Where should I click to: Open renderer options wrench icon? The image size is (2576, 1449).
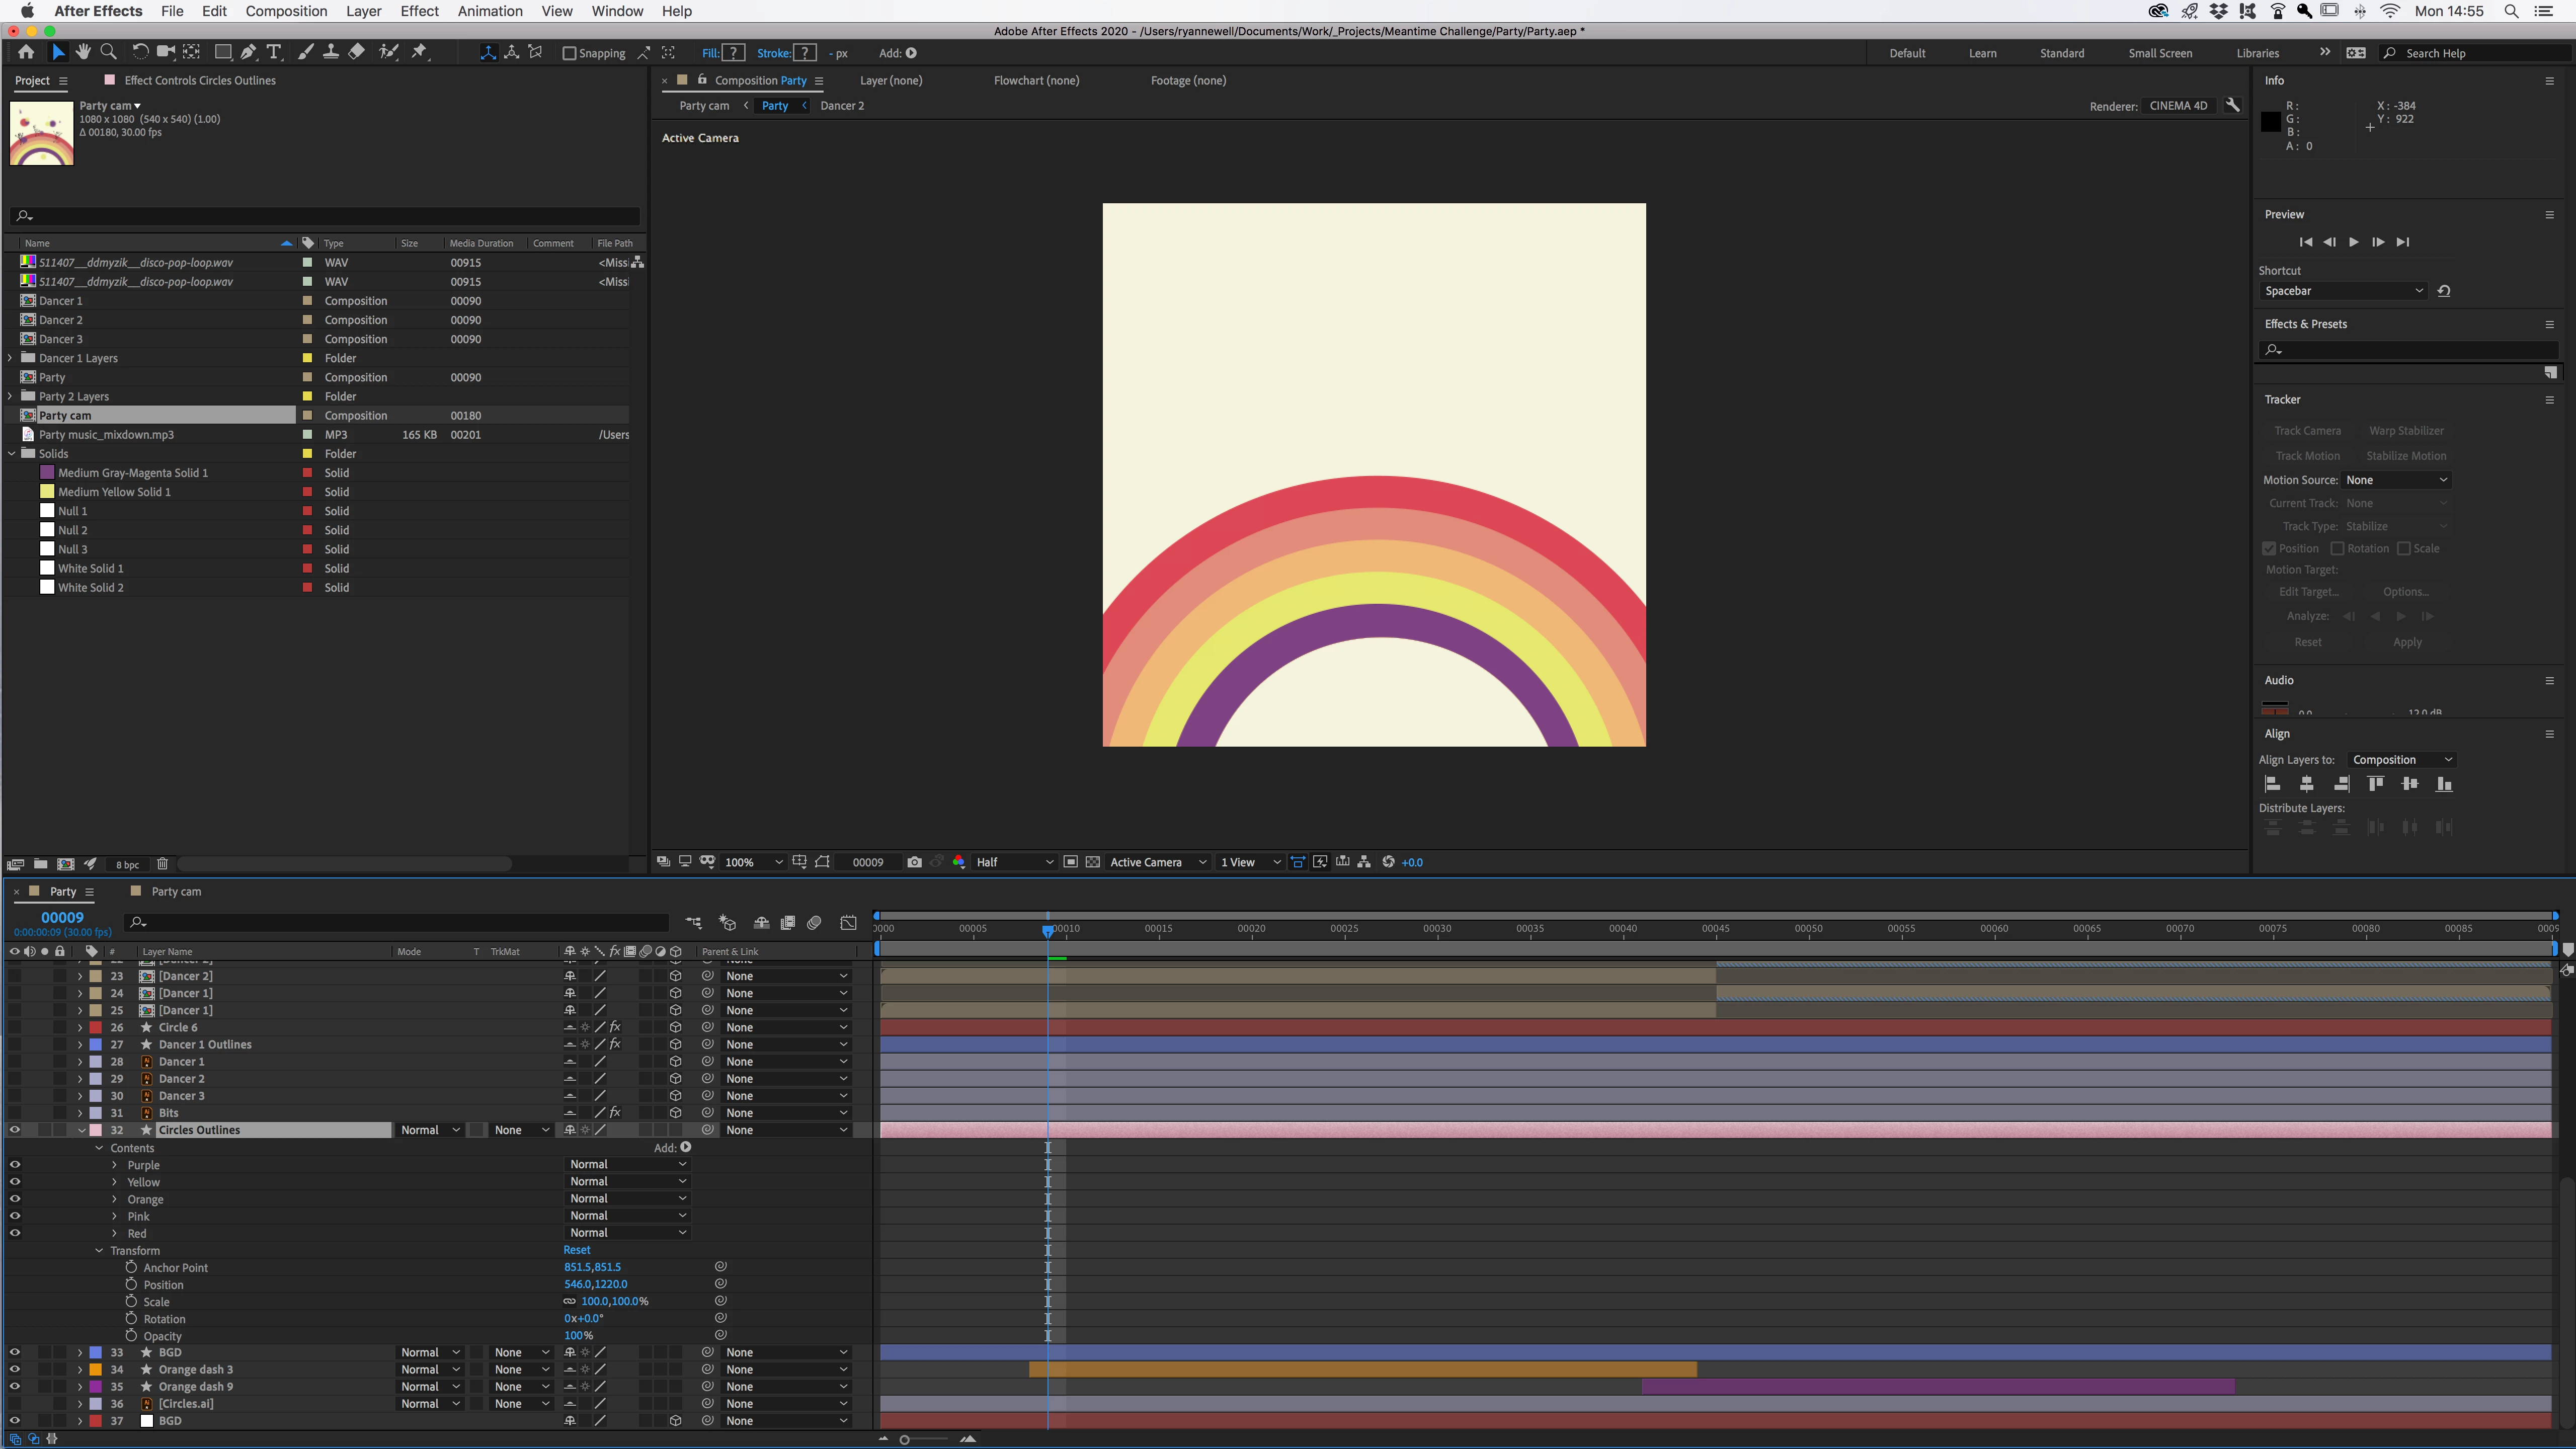[2232, 105]
